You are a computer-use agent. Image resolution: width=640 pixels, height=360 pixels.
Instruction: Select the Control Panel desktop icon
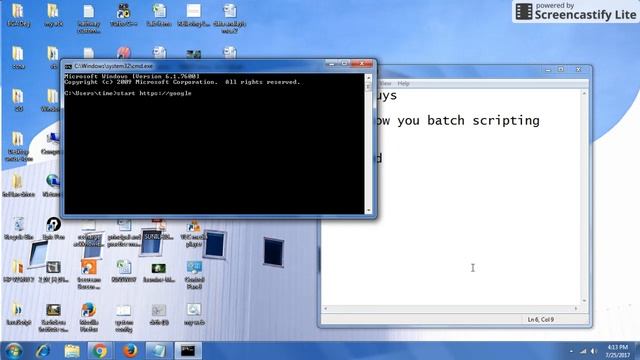194,275
